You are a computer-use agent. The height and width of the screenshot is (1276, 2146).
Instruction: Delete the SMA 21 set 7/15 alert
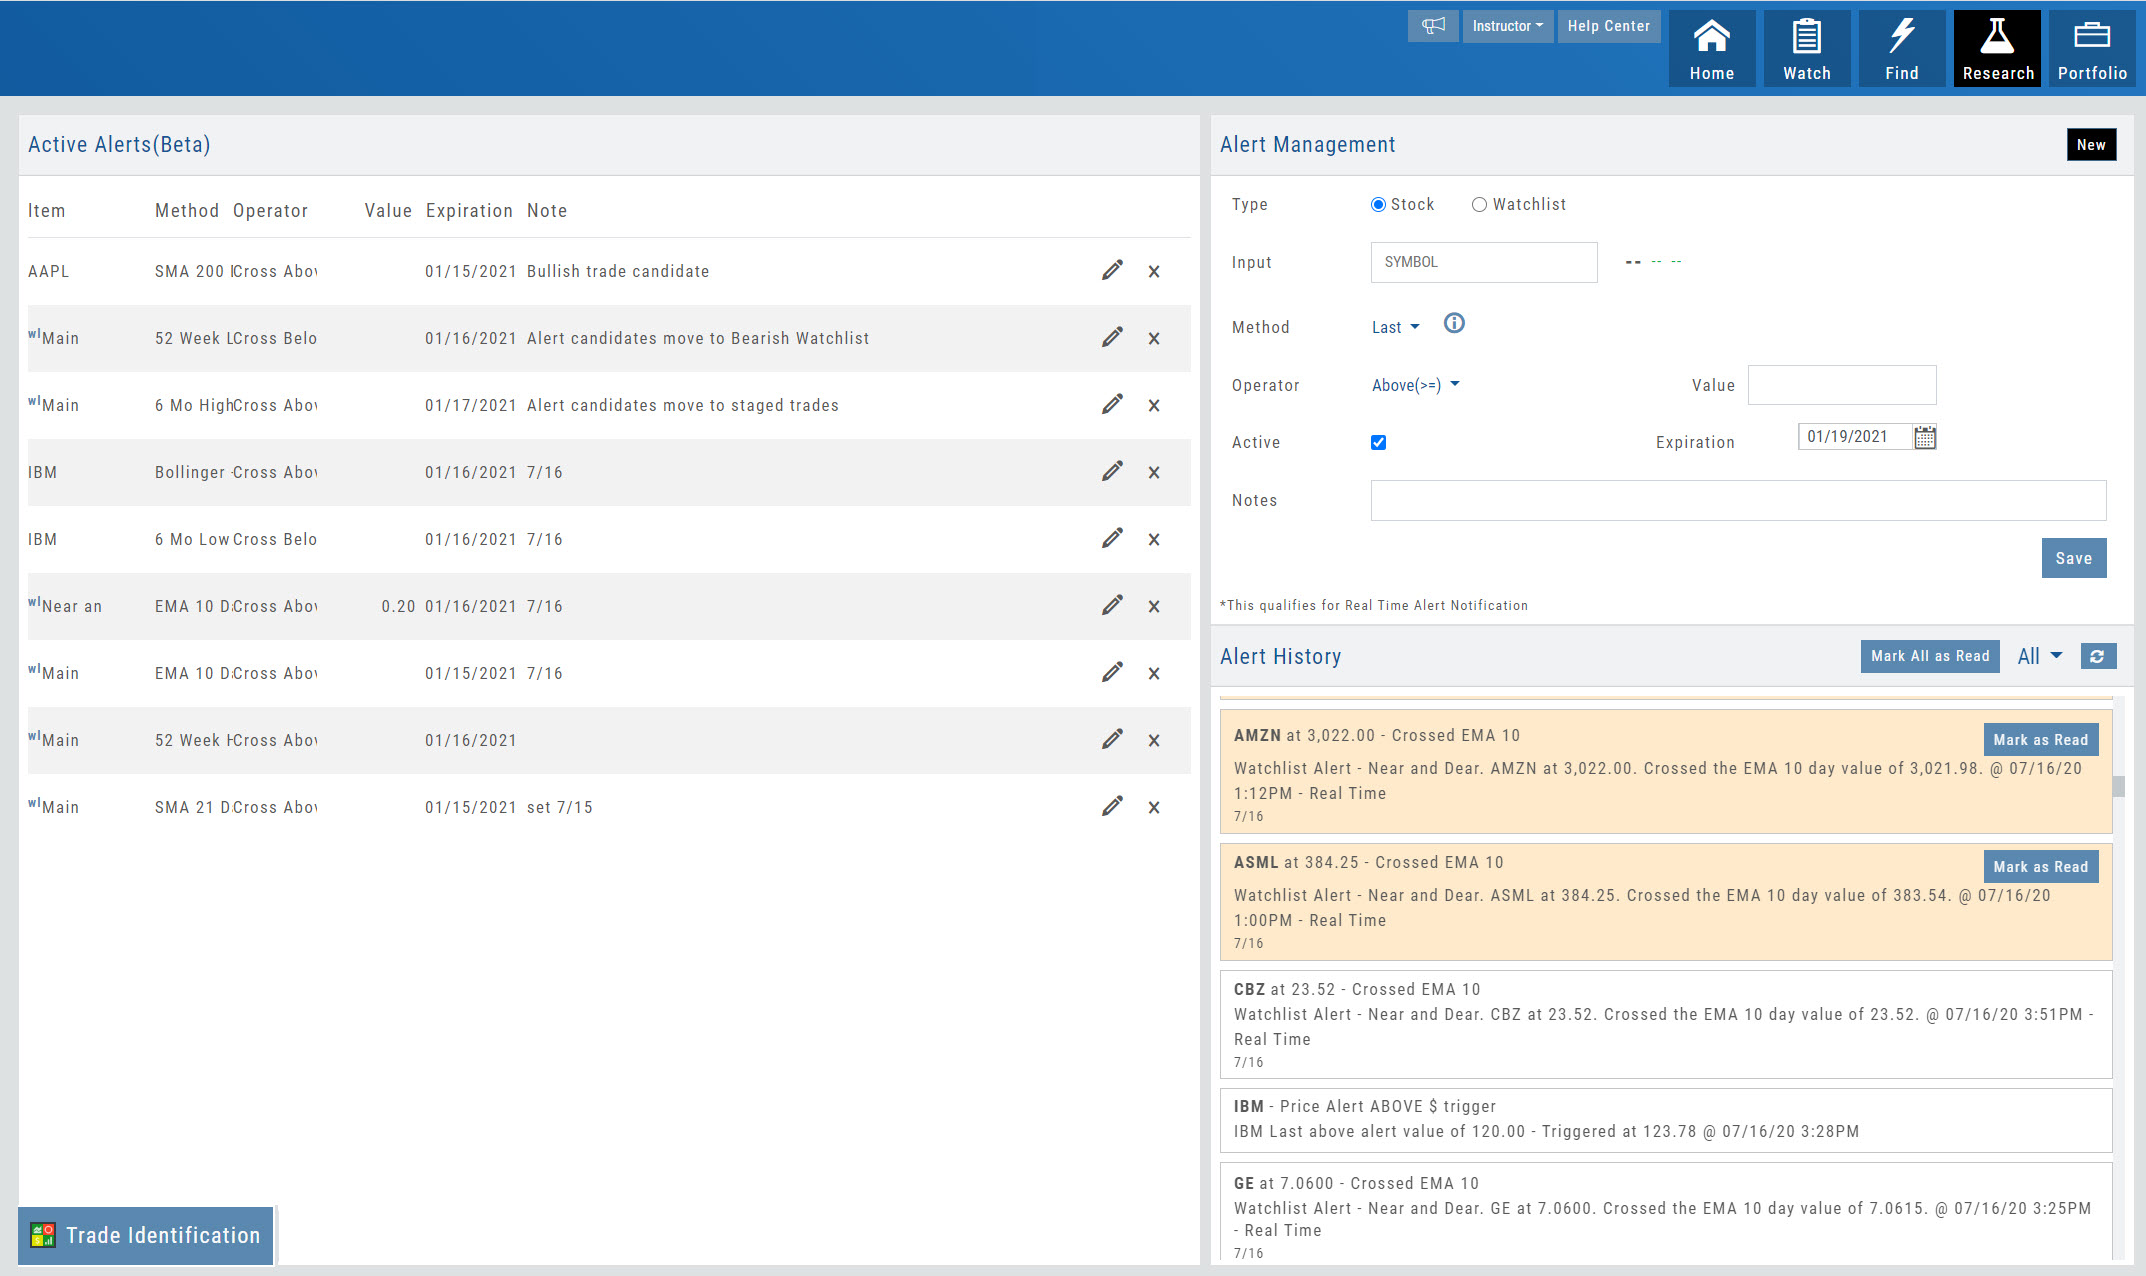pyautogui.click(x=1154, y=808)
